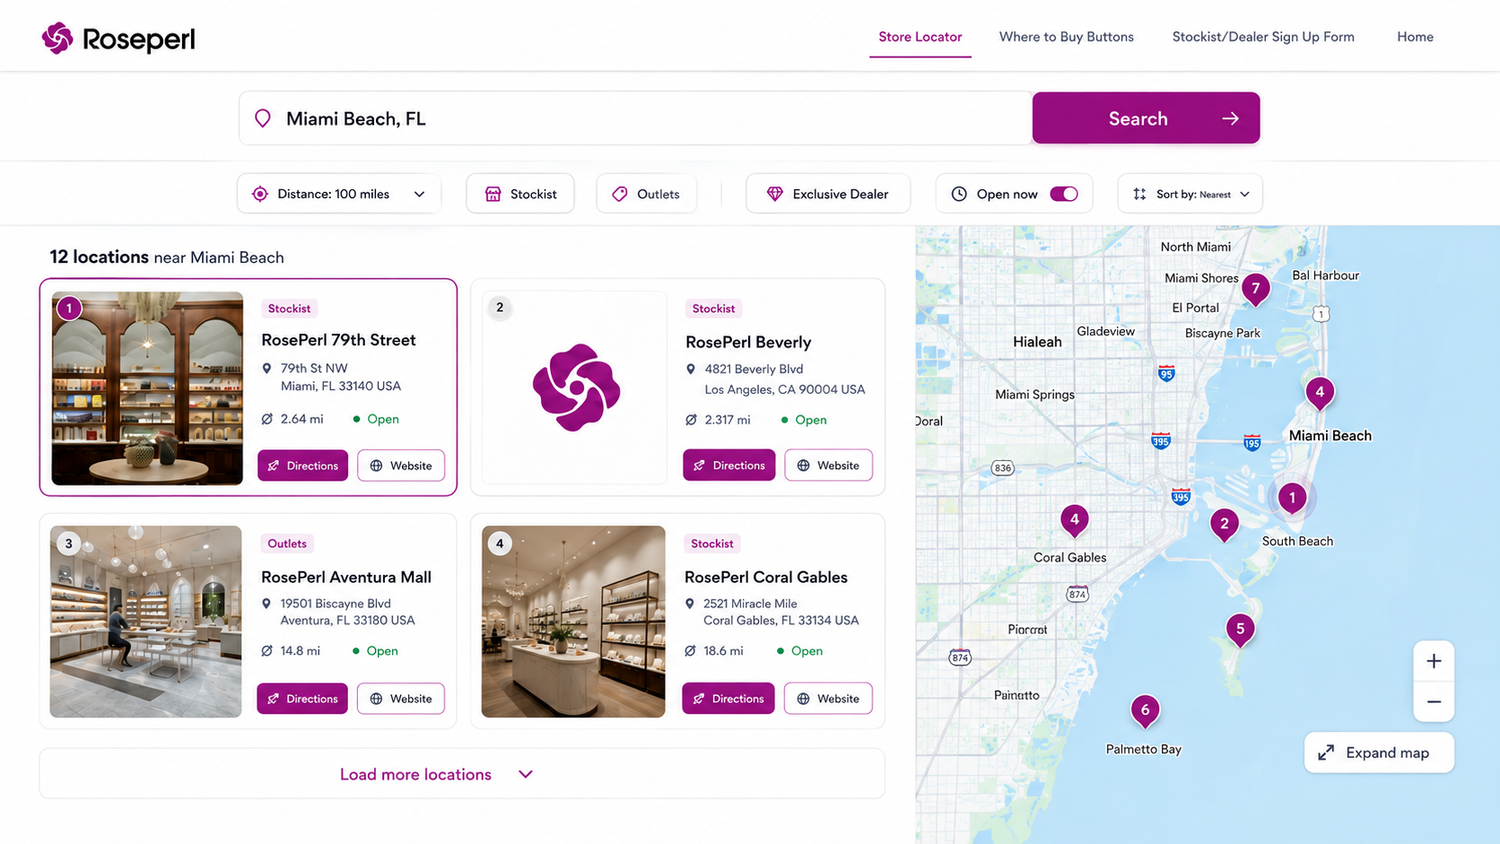Click map marker number 5
The width and height of the screenshot is (1500, 844).
[1240, 630]
